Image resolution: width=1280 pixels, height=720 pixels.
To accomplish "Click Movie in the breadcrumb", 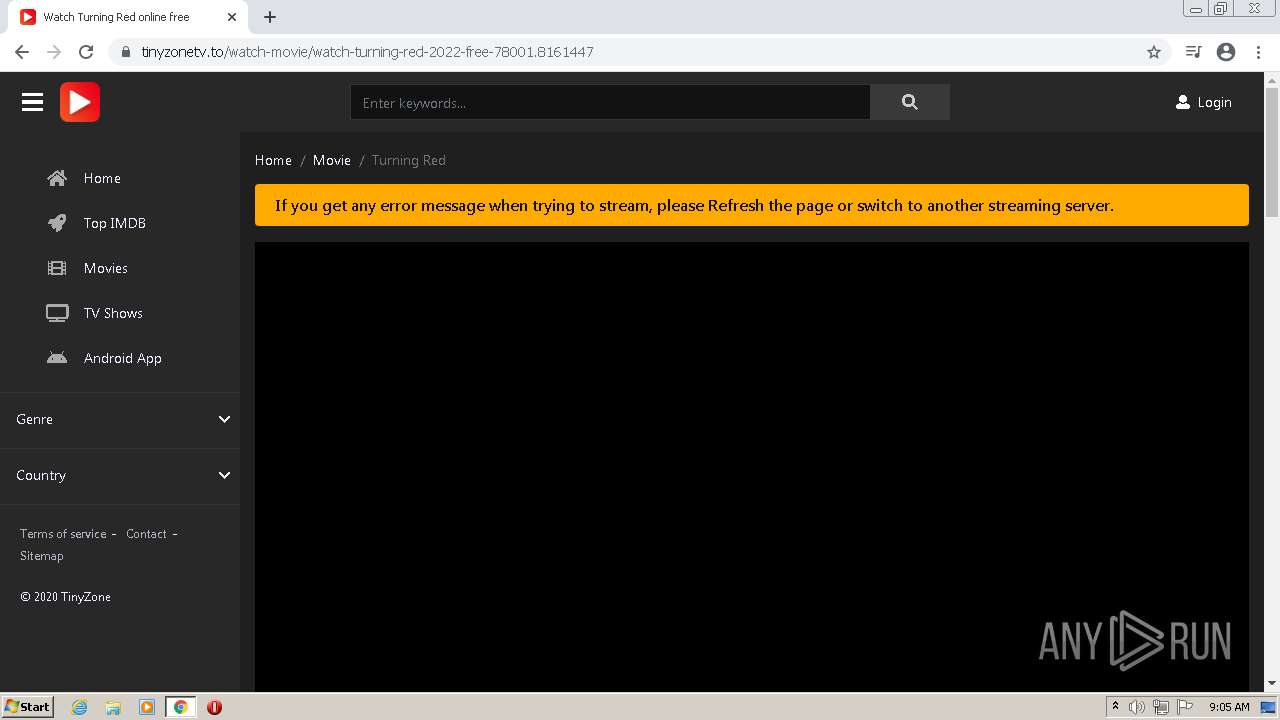I will point(332,160).
